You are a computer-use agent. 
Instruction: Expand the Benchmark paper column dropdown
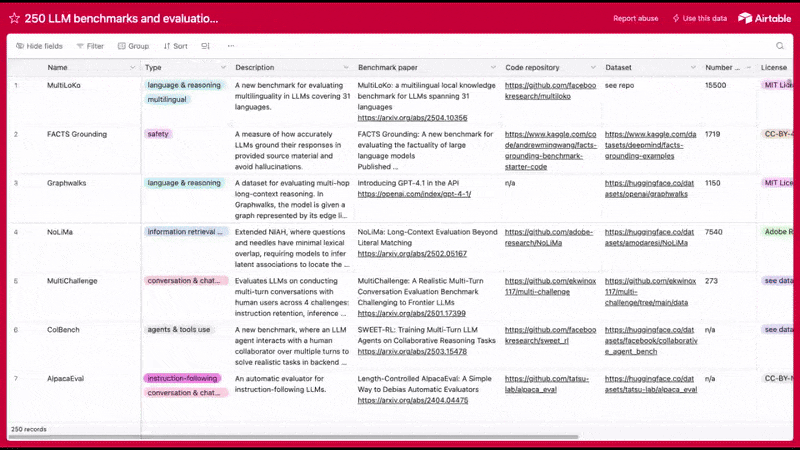coord(493,67)
